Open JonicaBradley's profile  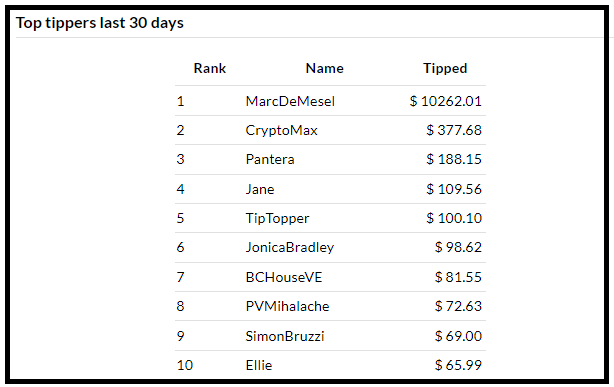pyautogui.click(x=290, y=247)
